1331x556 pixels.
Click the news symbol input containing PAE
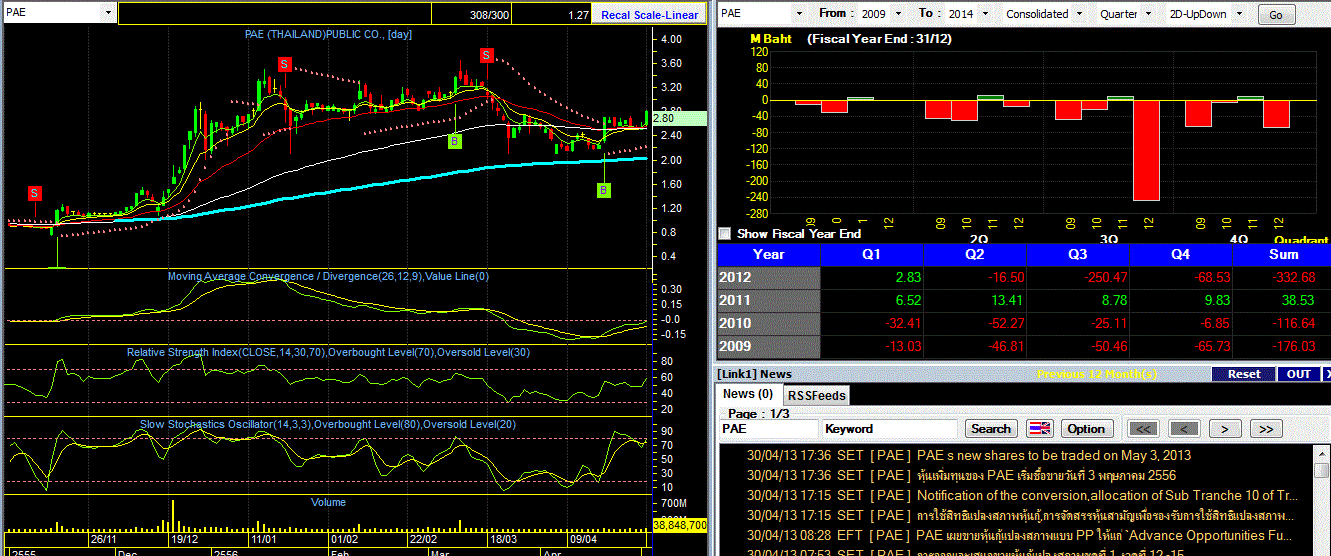pos(768,428)
